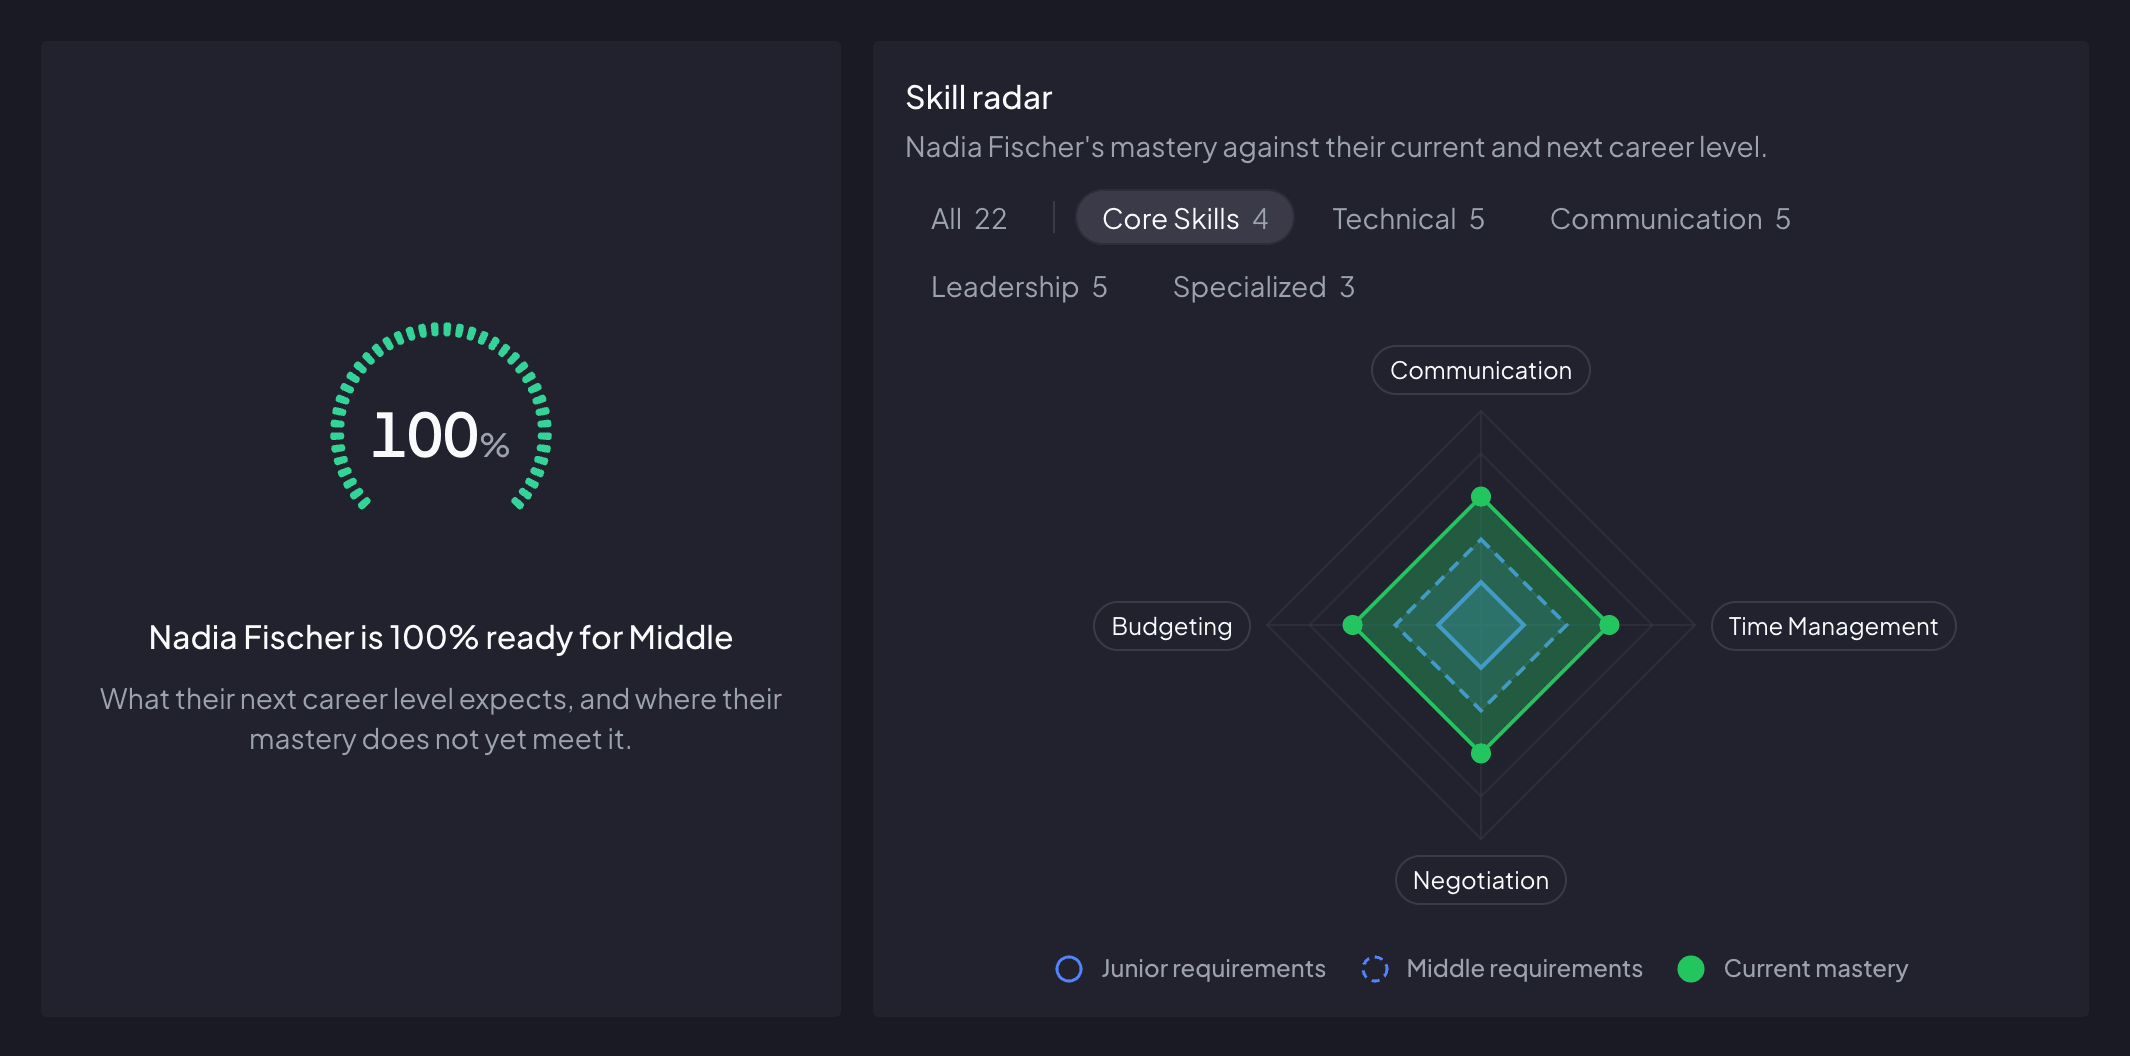
Task: Select the Negotiation axis label
Action: [x=1481, y=880]
